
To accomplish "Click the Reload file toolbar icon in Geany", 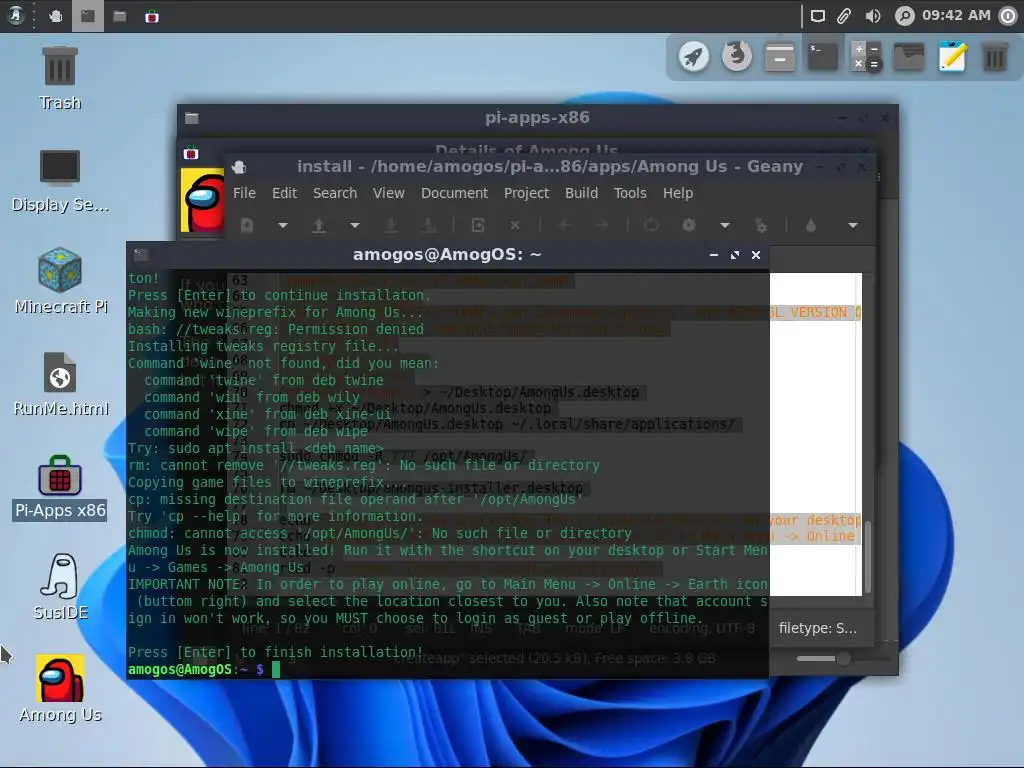I will (478, 225).
